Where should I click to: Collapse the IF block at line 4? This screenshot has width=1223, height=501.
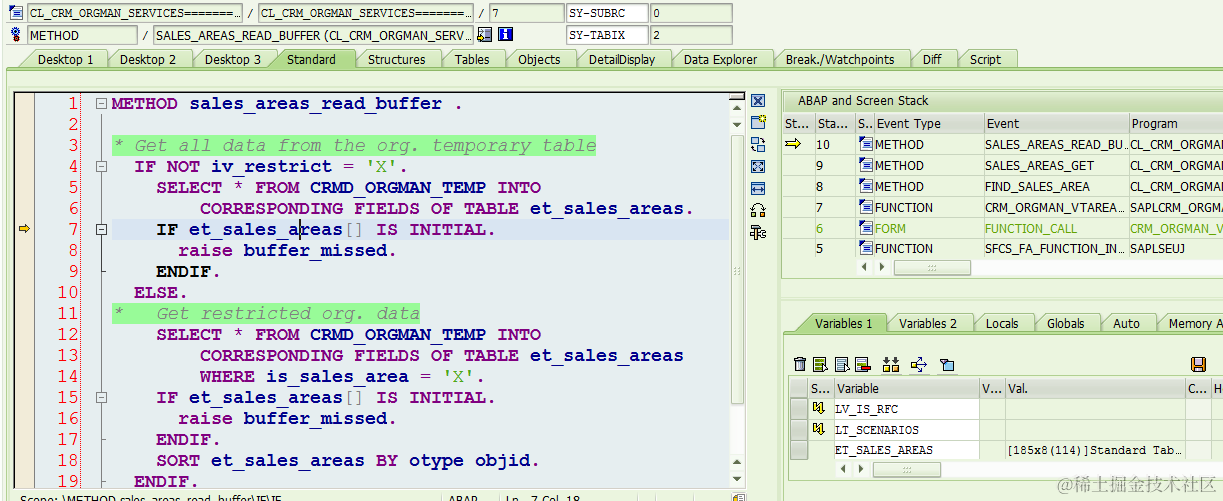click(101, 167)
